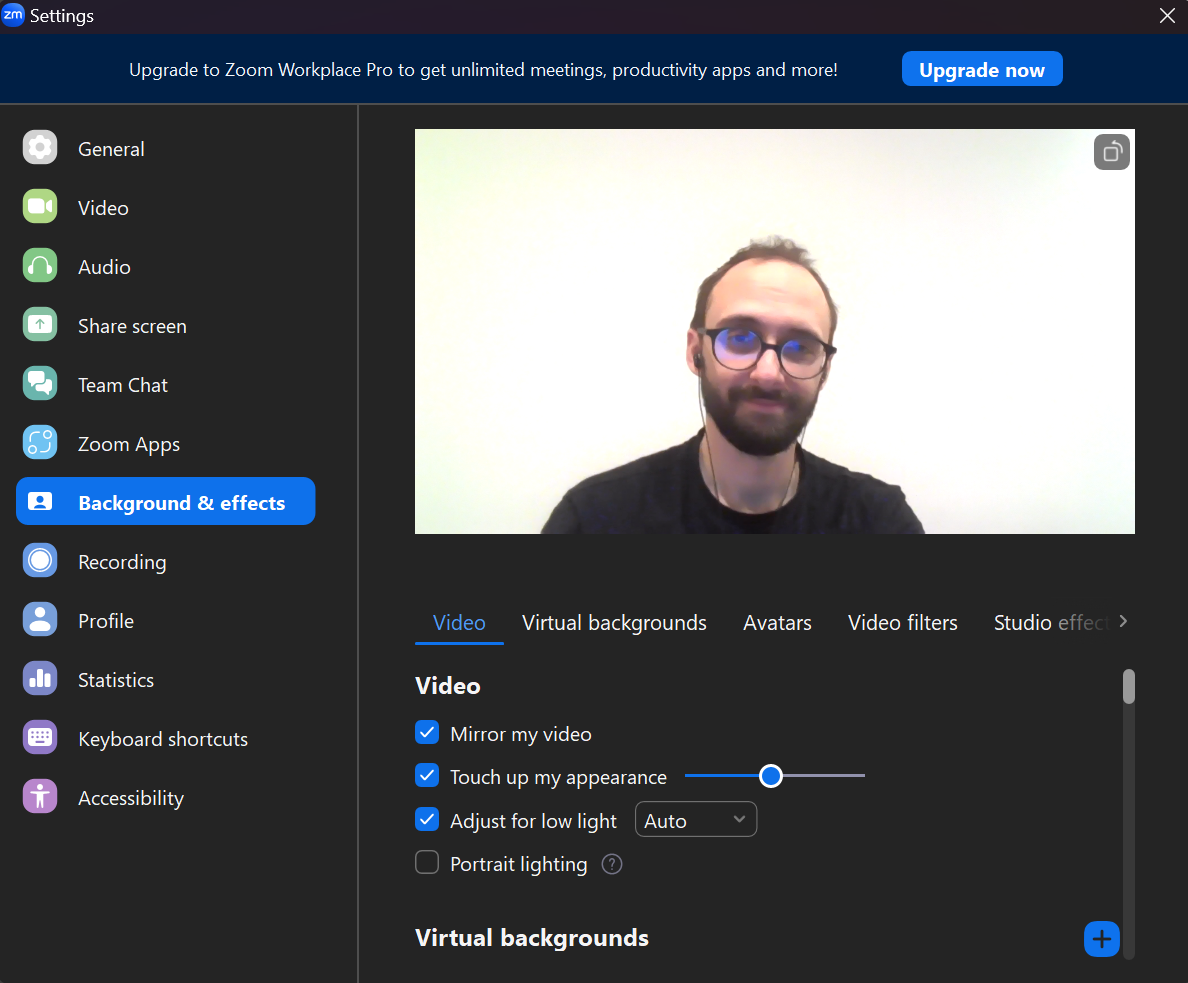Click the camera video preview
The height and width of the screenshot is (983, 1188).
pos(774,331)
